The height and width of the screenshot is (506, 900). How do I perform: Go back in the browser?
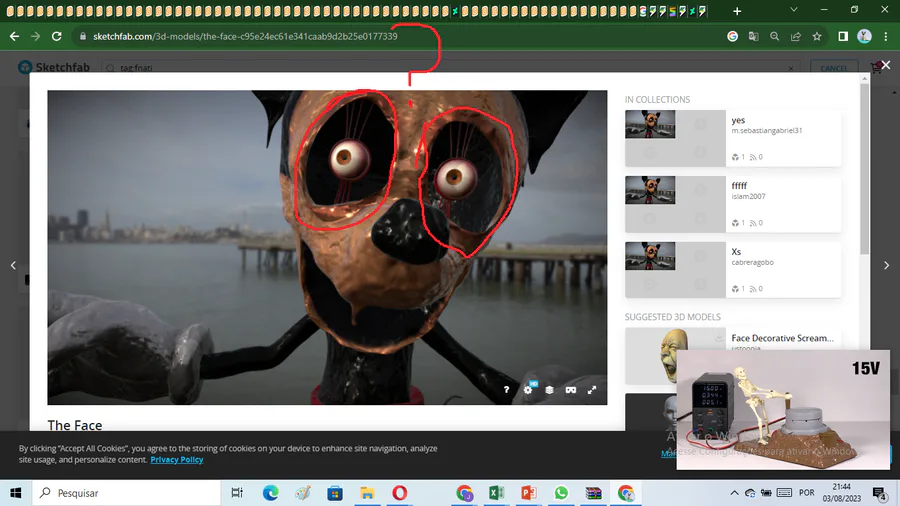click(14, 36)
